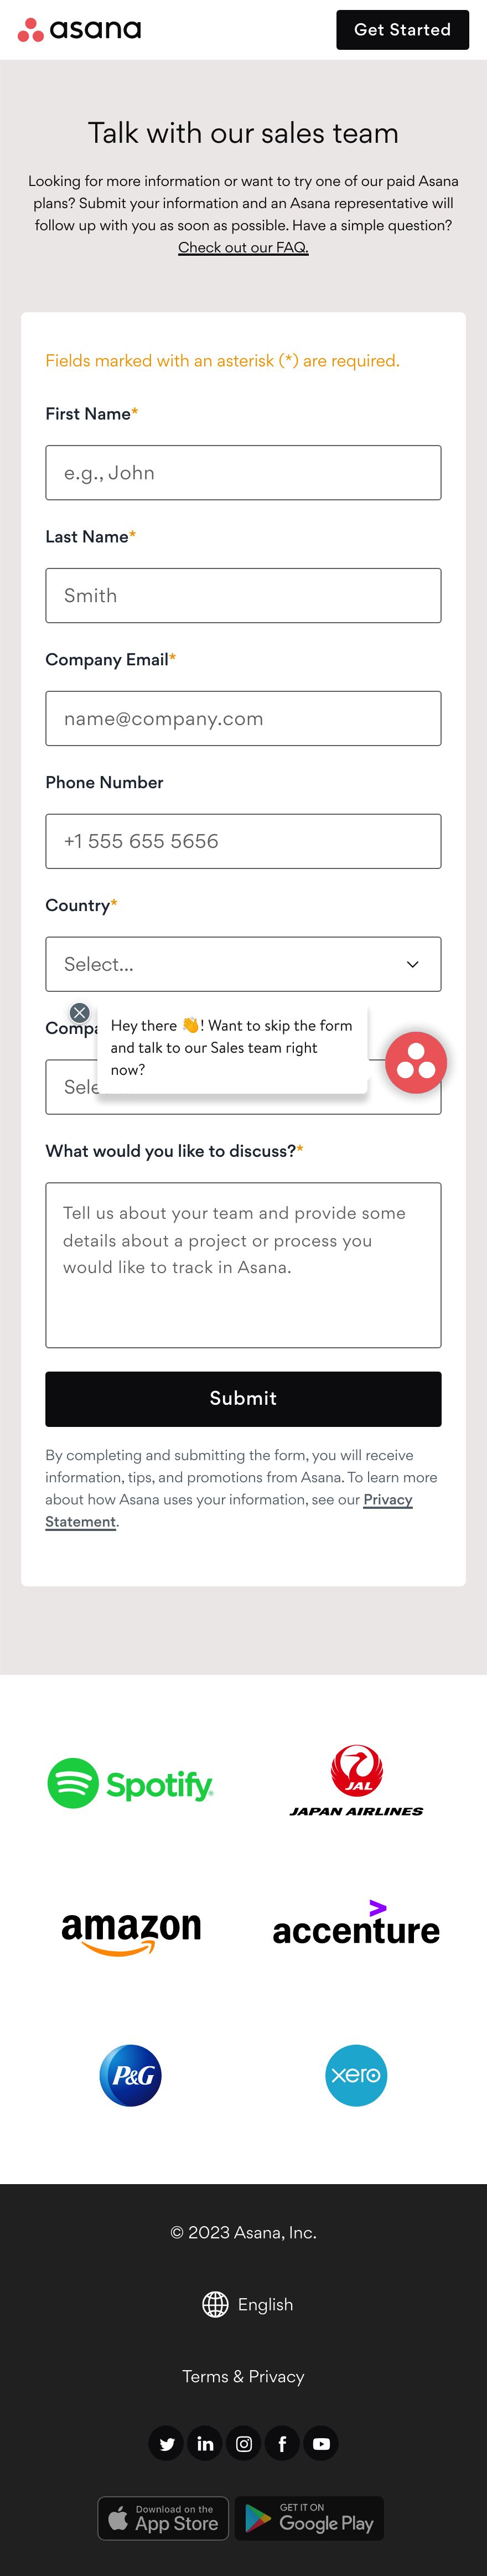This screenshot has height=2576, width=487.
Task: Click the Company Email field
Action: point(243,718)
